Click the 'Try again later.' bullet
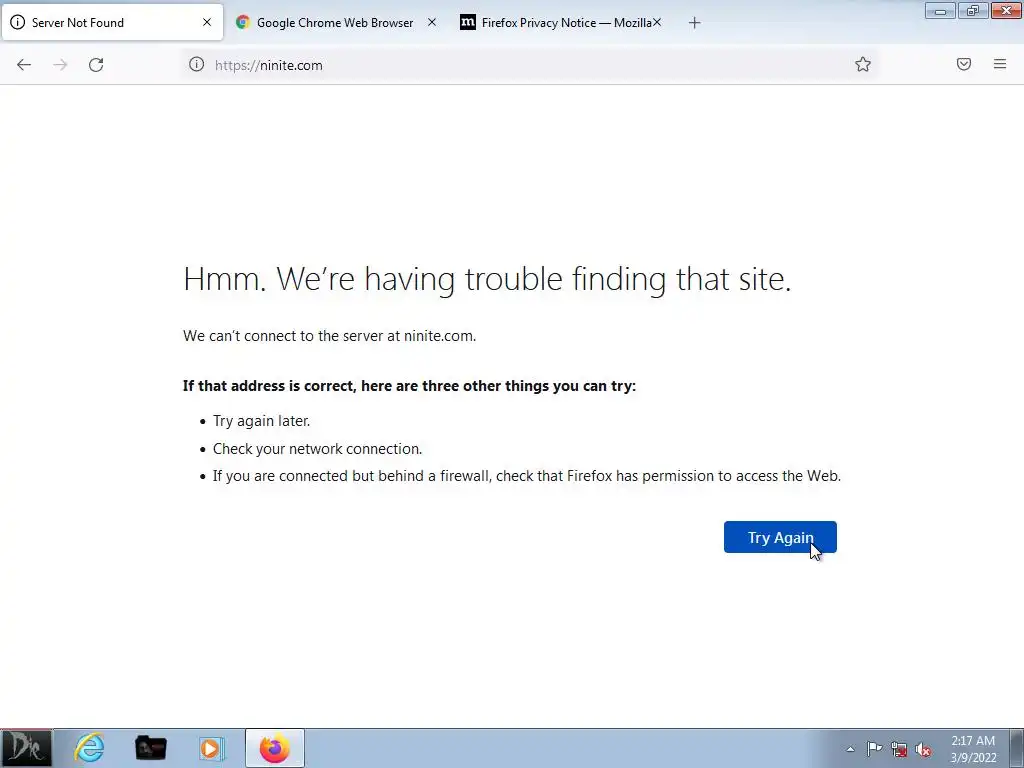1024x768 pixels. tap(261, 421)
